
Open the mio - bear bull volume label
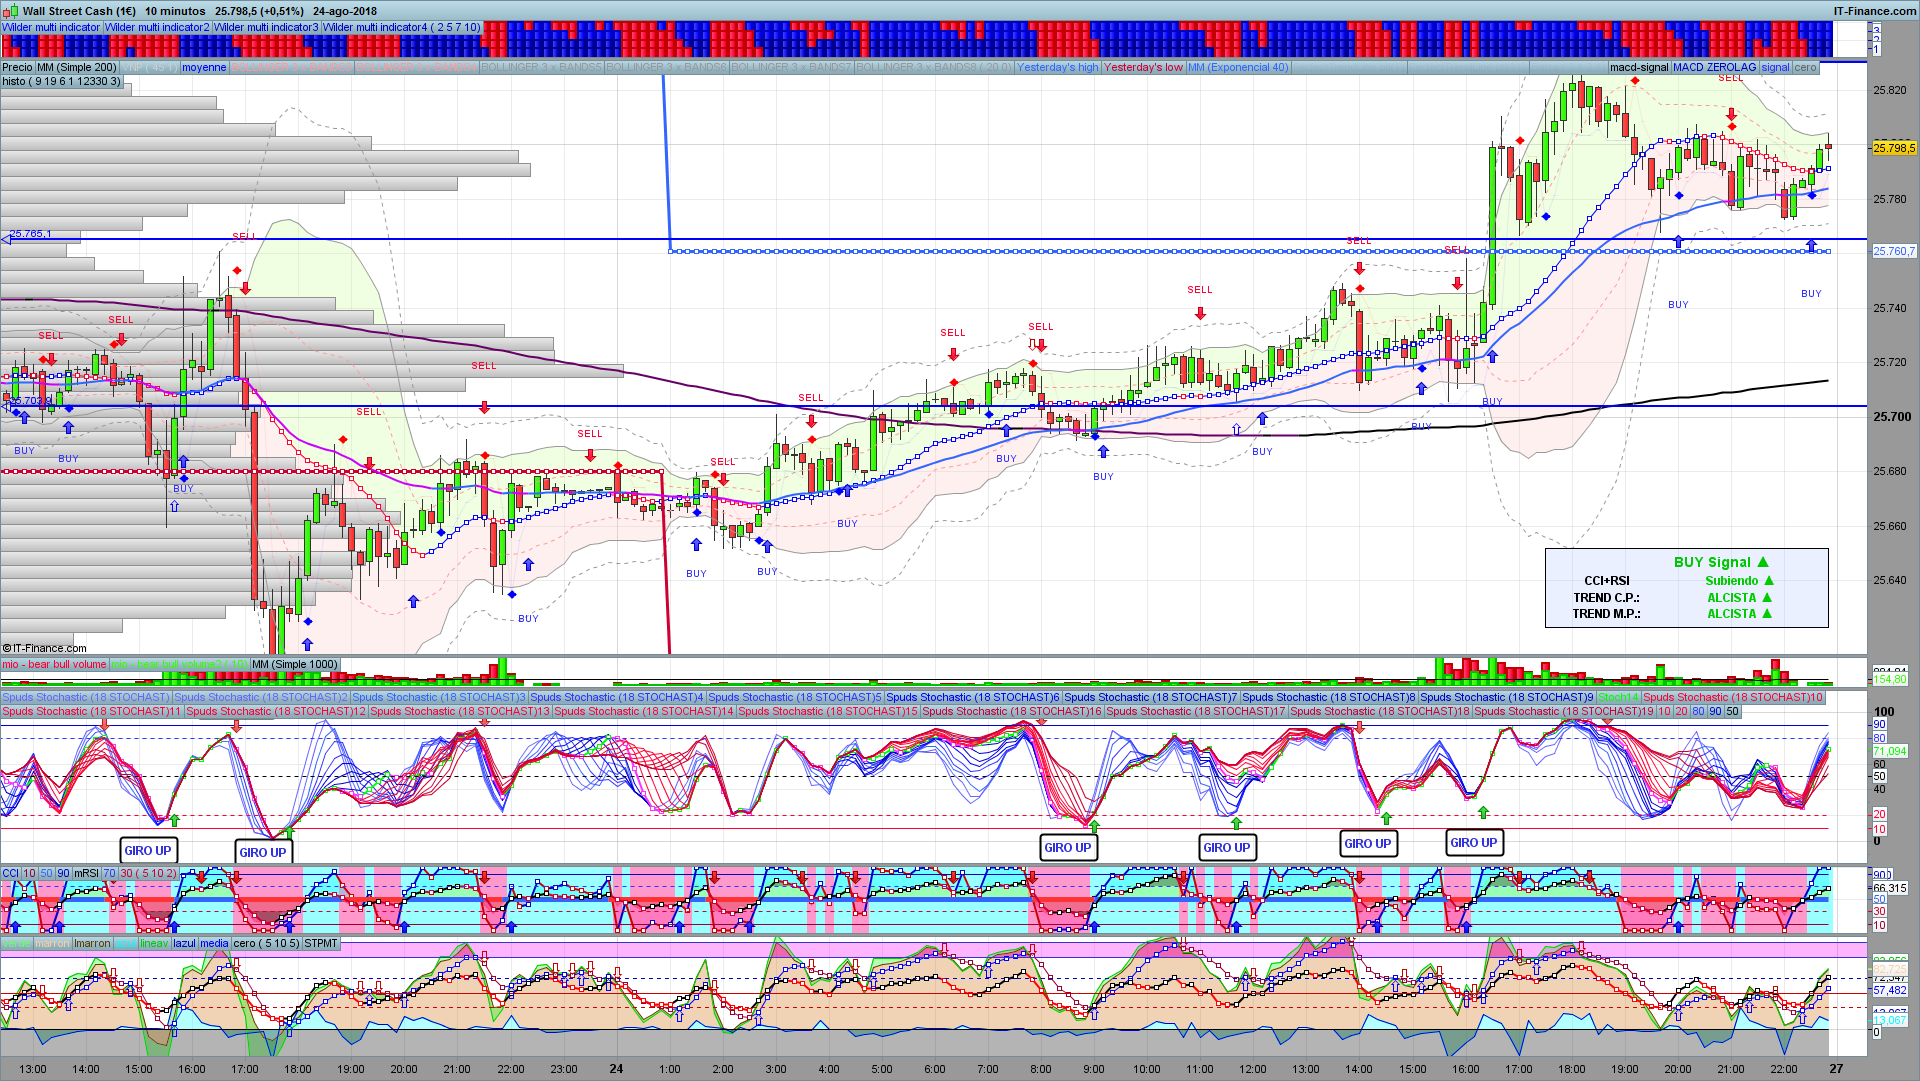click(x=54, y=664)
